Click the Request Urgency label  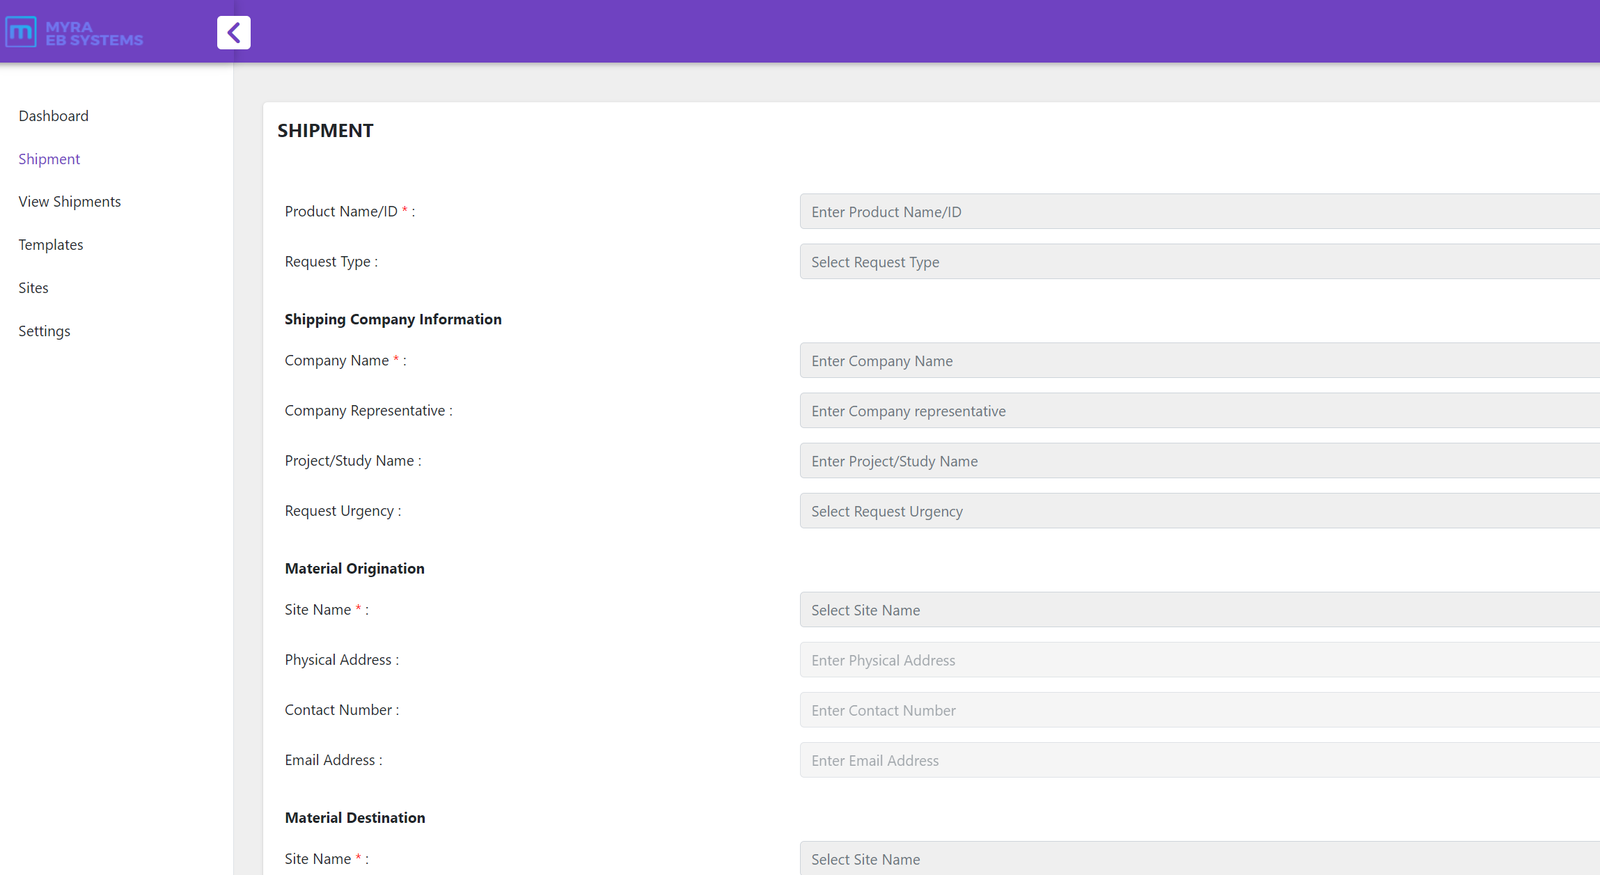(x=343, y=511)
